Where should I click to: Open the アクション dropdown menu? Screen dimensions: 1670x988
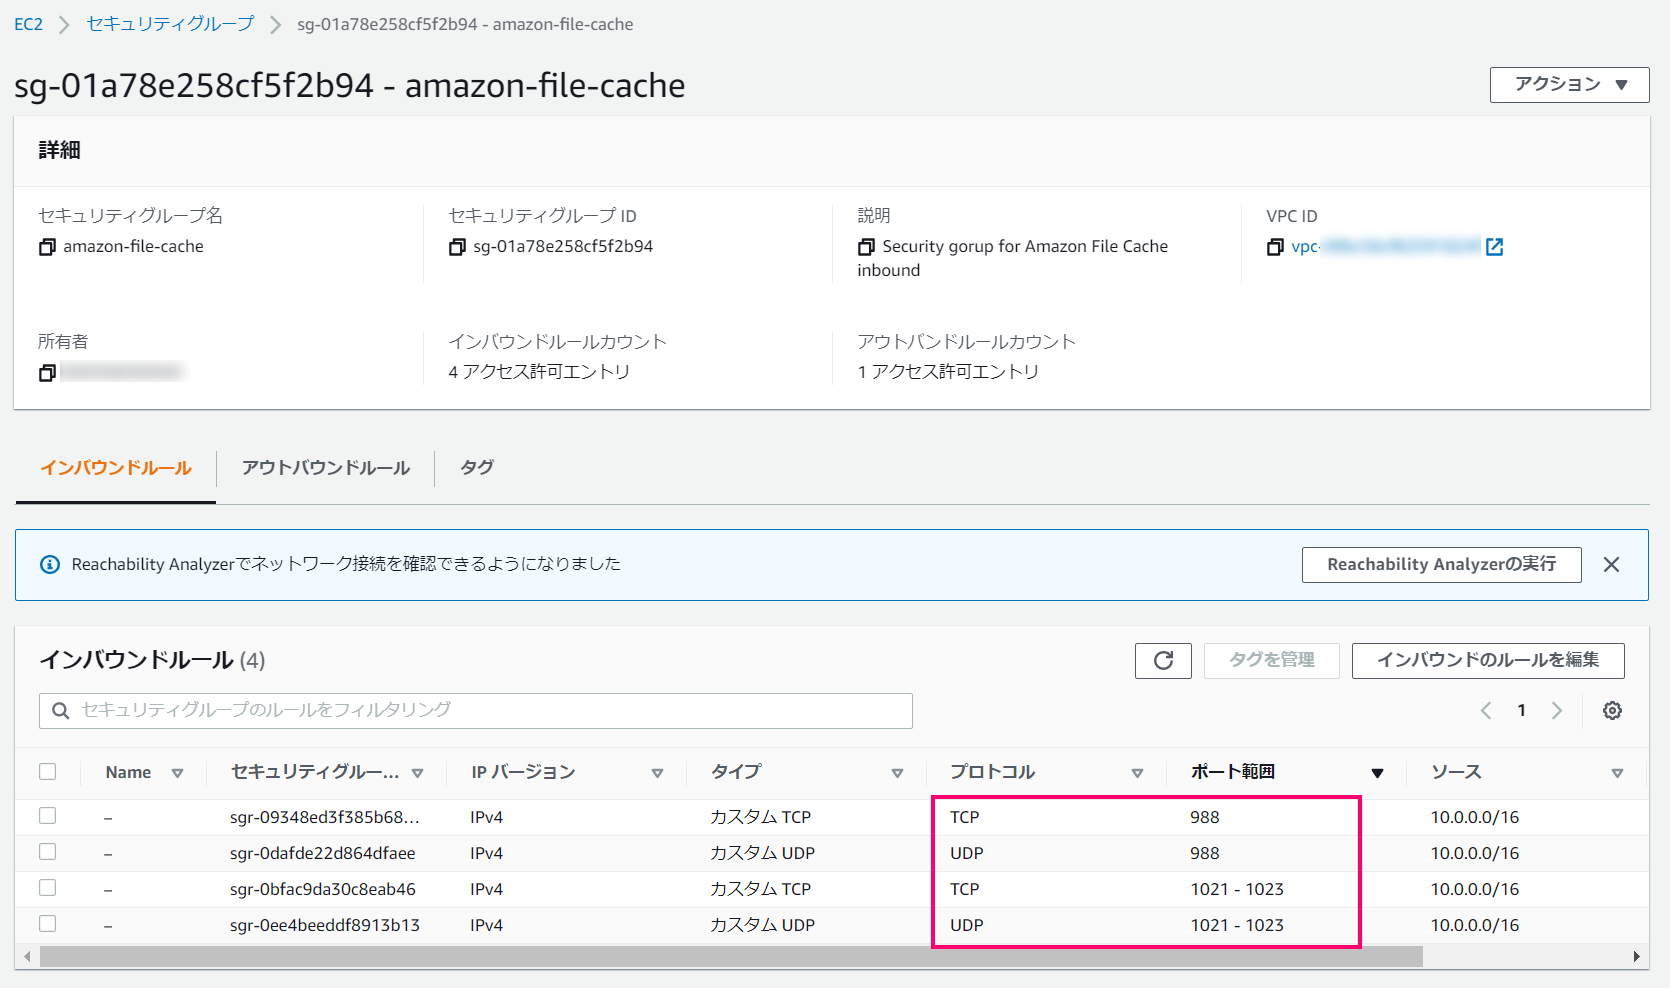pos(1569,85)
